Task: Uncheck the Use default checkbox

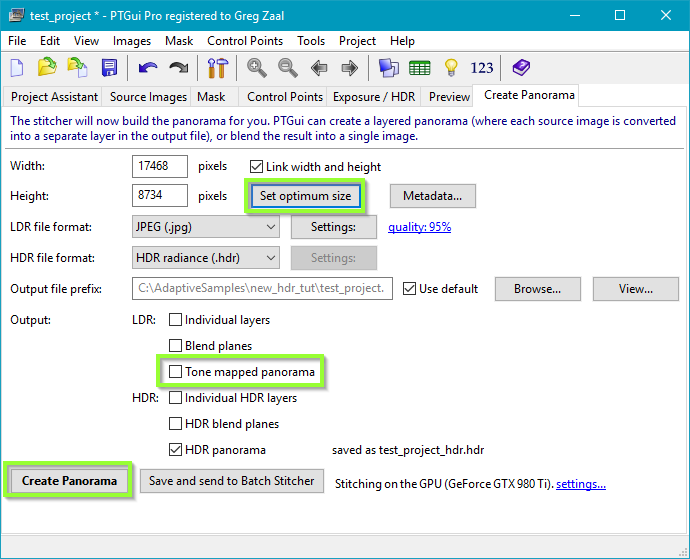Action: pos(409,289)
